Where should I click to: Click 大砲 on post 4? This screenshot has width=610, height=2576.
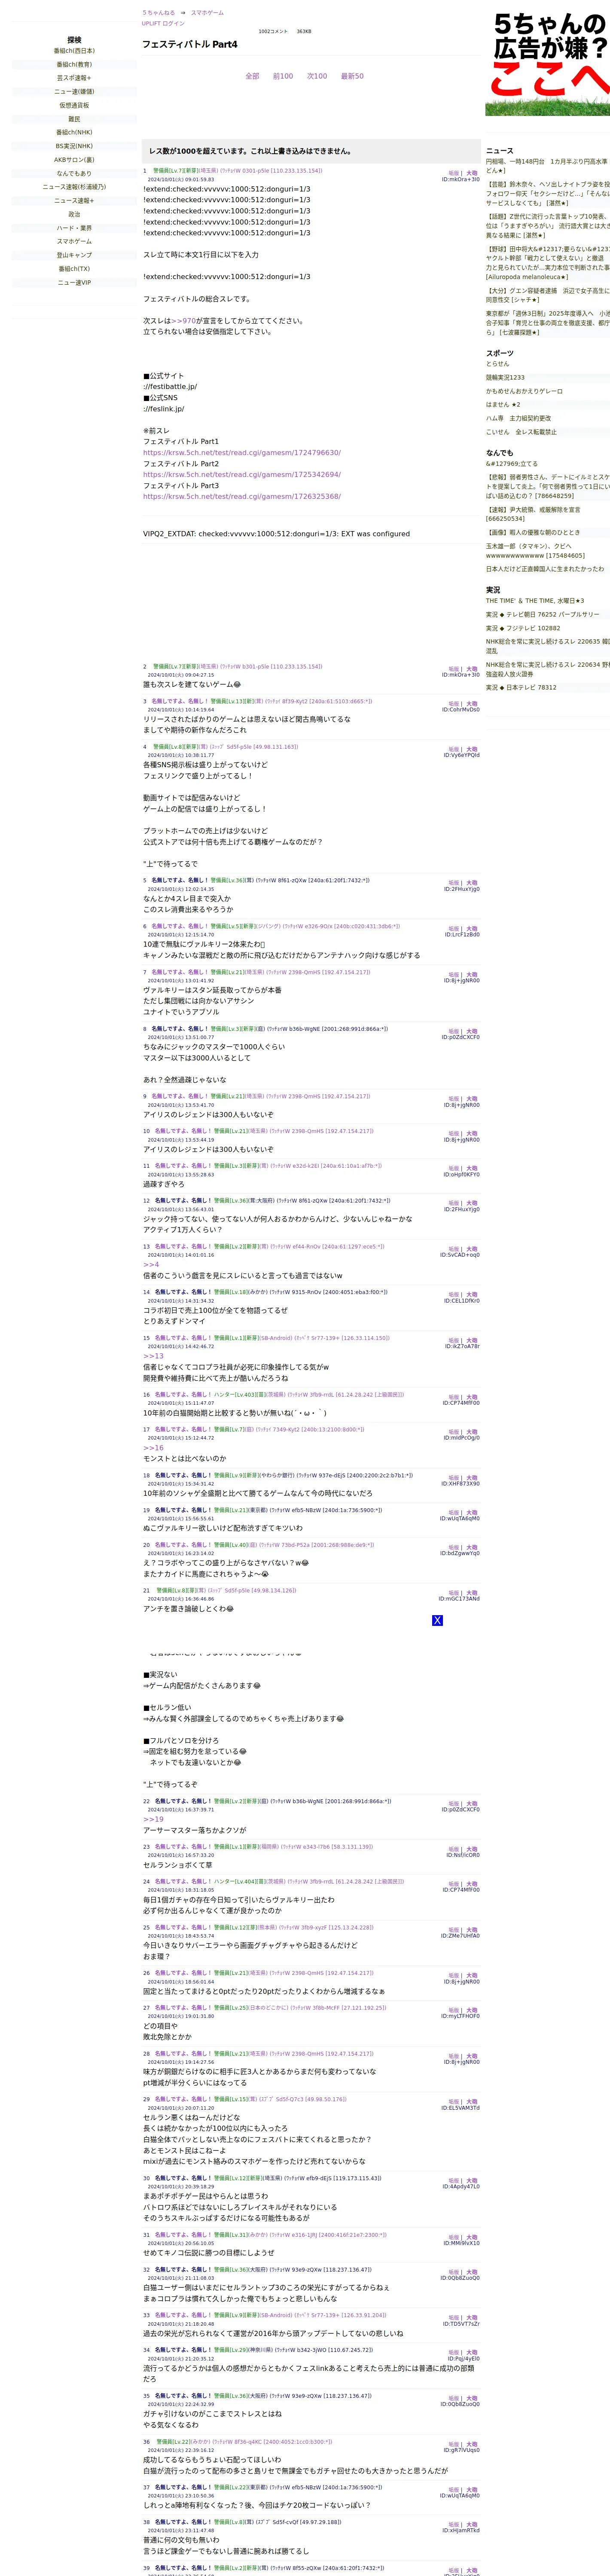tap(472, 749)
